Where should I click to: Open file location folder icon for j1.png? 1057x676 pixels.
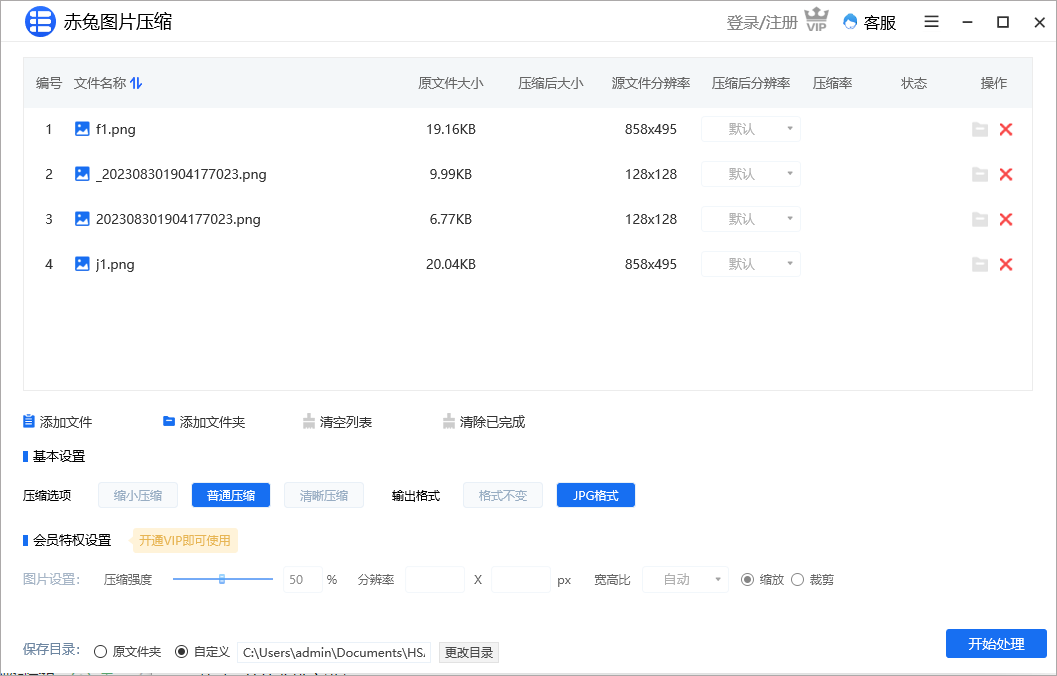click(x=980, y=264)
